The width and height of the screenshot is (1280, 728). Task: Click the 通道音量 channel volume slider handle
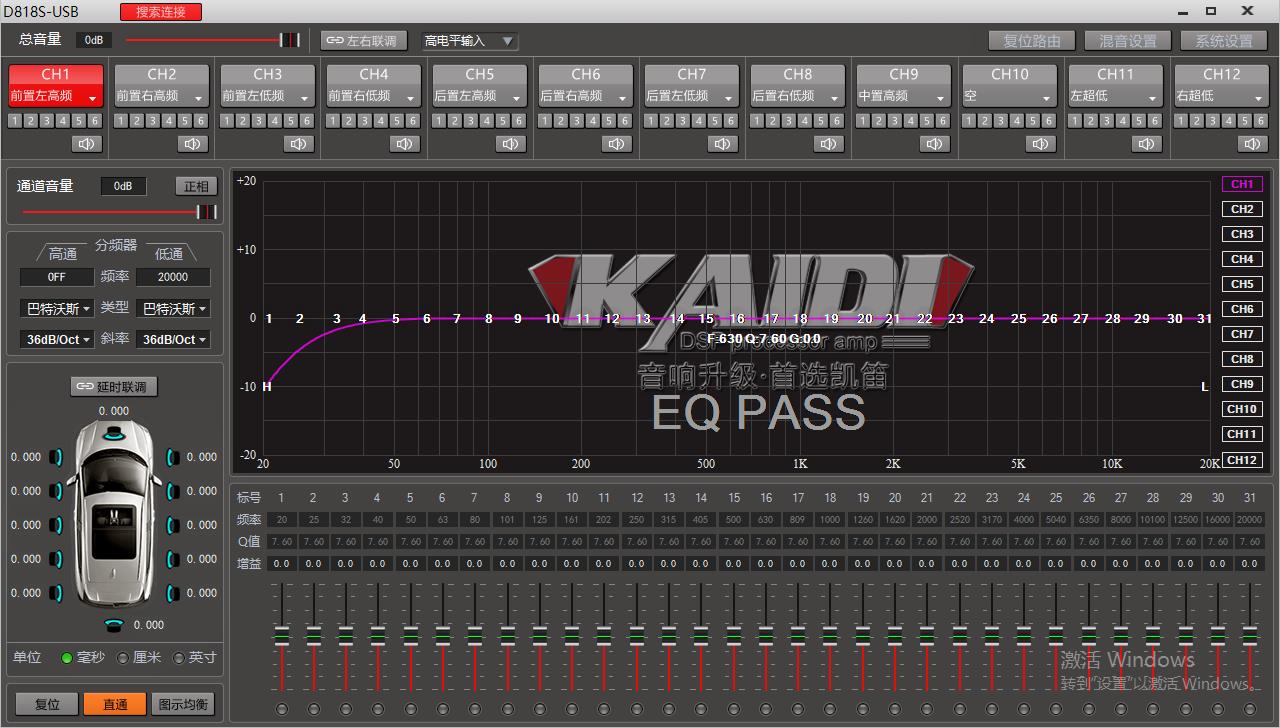(206, 212)
